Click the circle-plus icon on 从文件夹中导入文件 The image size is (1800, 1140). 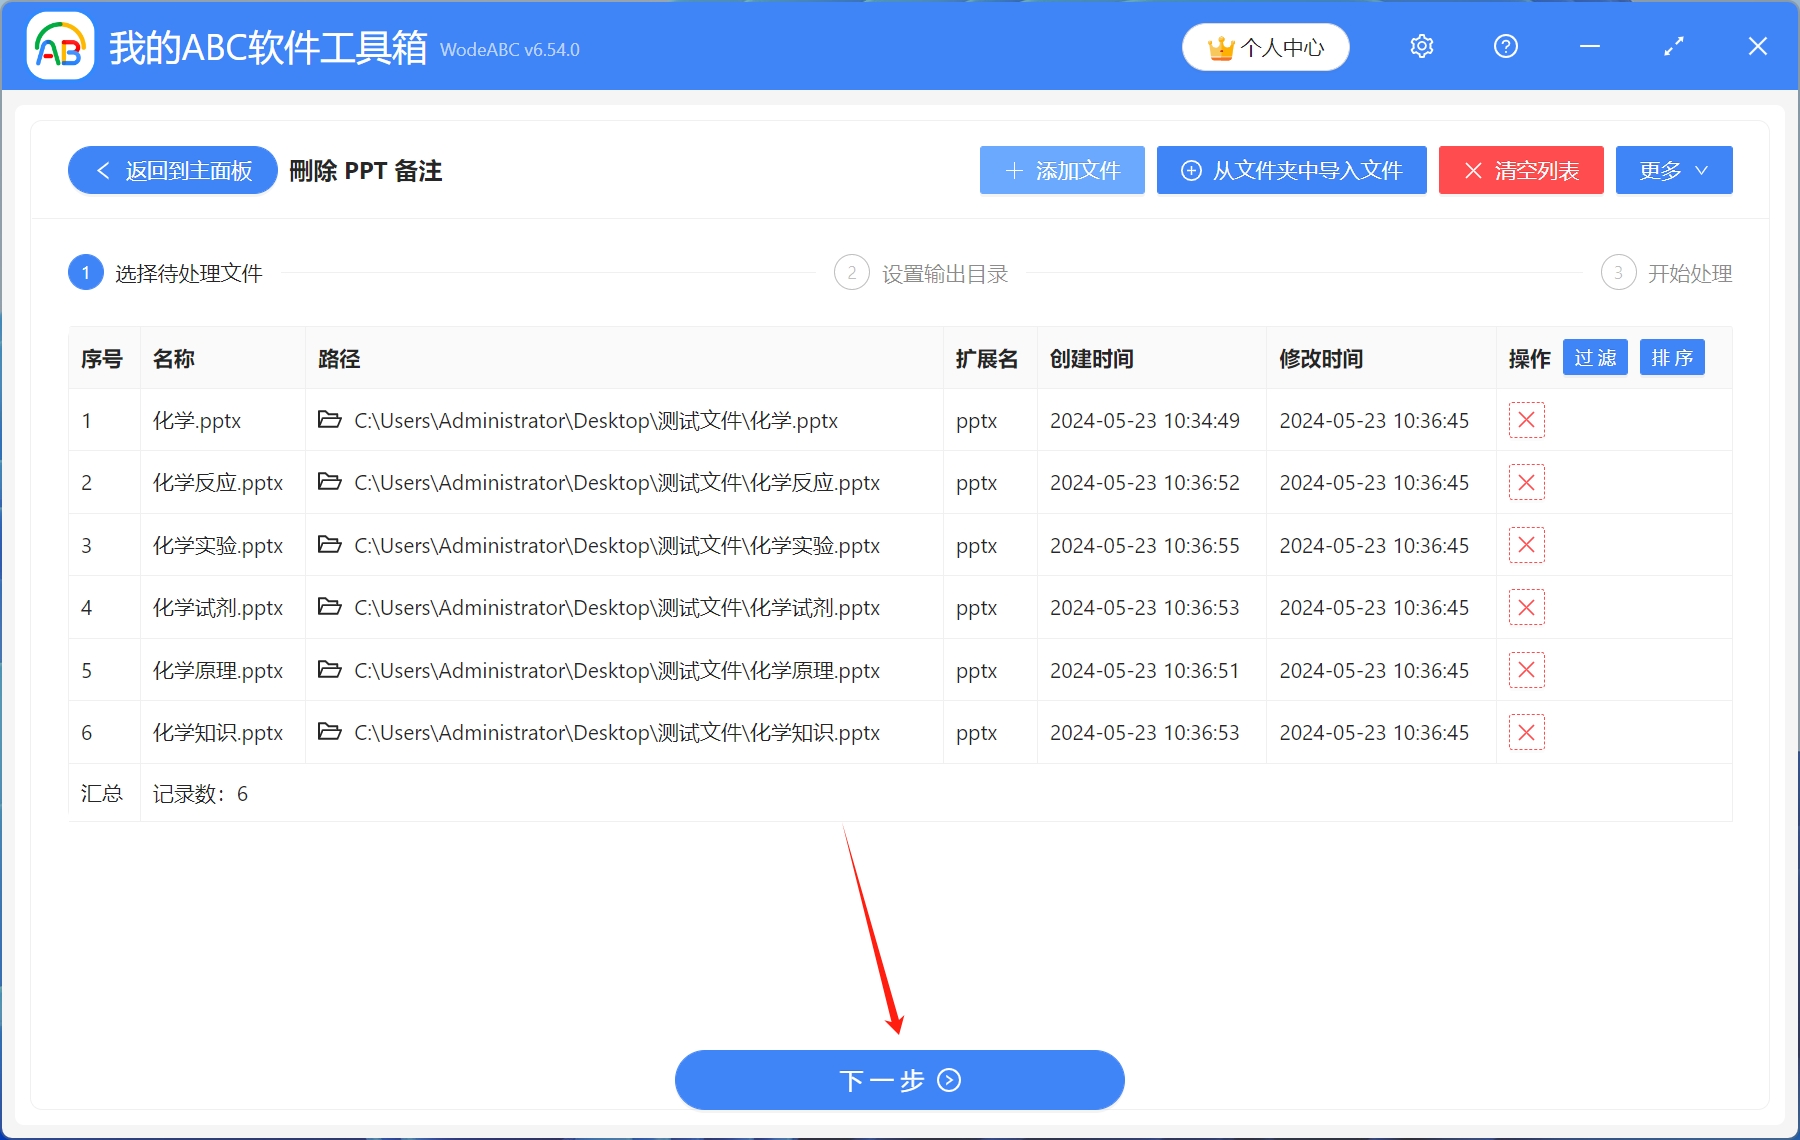(x=1190, y=170)
